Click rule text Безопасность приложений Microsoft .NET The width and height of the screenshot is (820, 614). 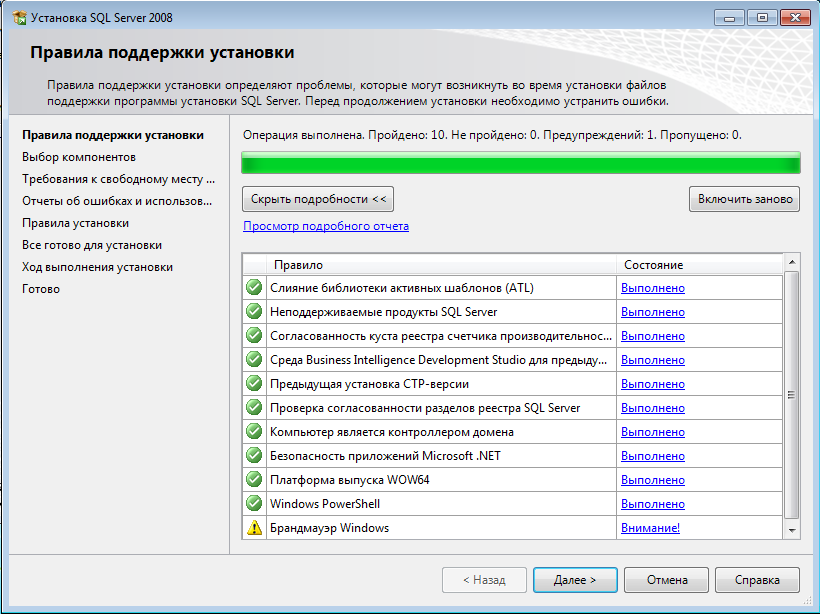coord(385,456)
